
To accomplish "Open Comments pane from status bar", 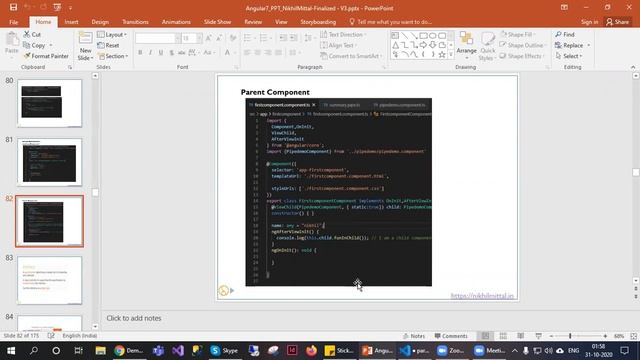I will (x=451, y=336).
